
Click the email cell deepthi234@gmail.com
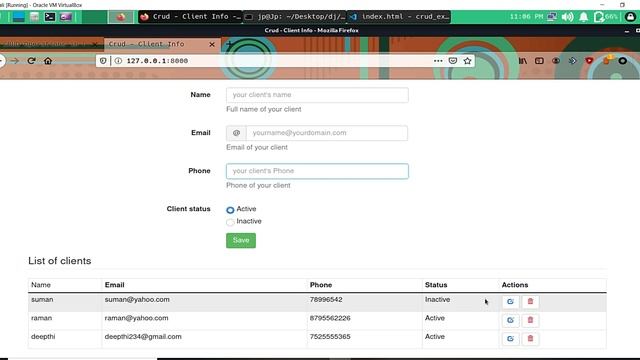coord(143,337)
